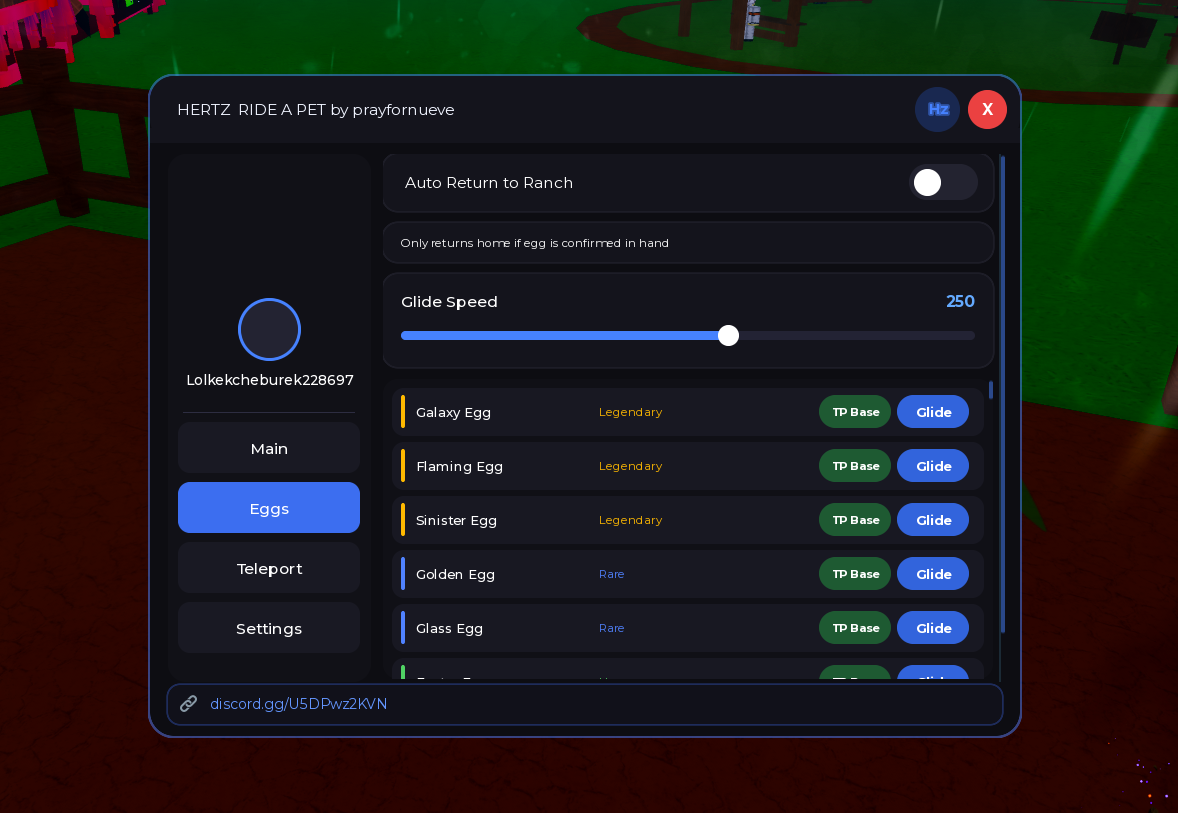This screenshot has width=1178, height=813.
Task: Click the Glide Speed slider handle
Action: (728, 335)
